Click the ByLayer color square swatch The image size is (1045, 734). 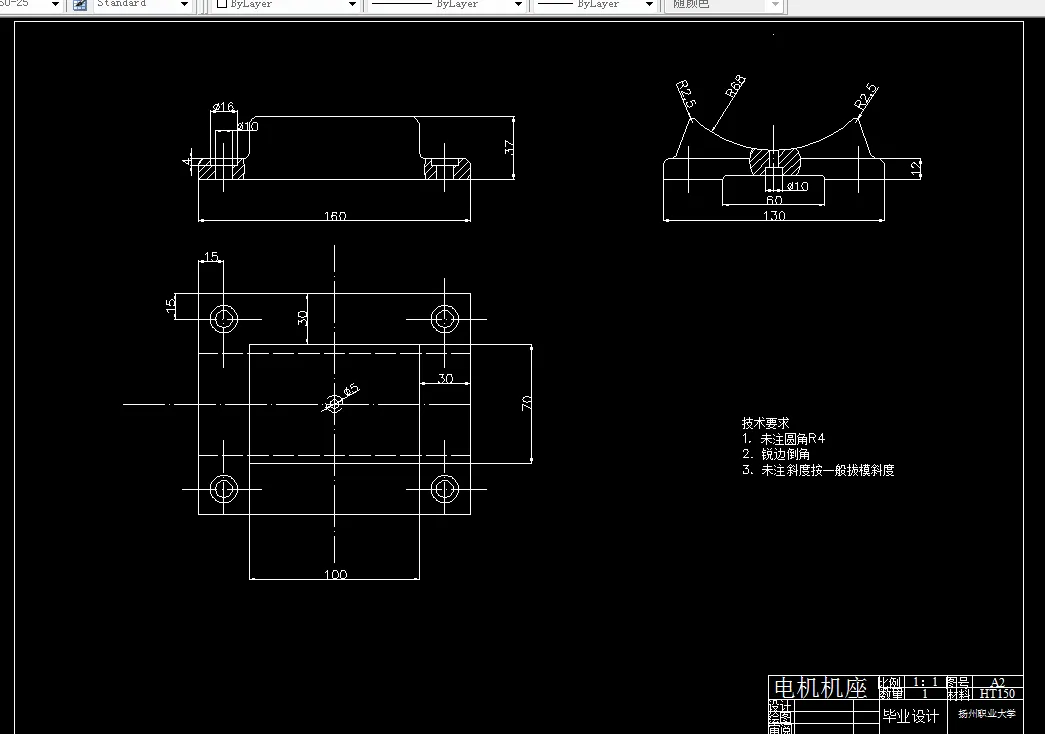(222, 4)
